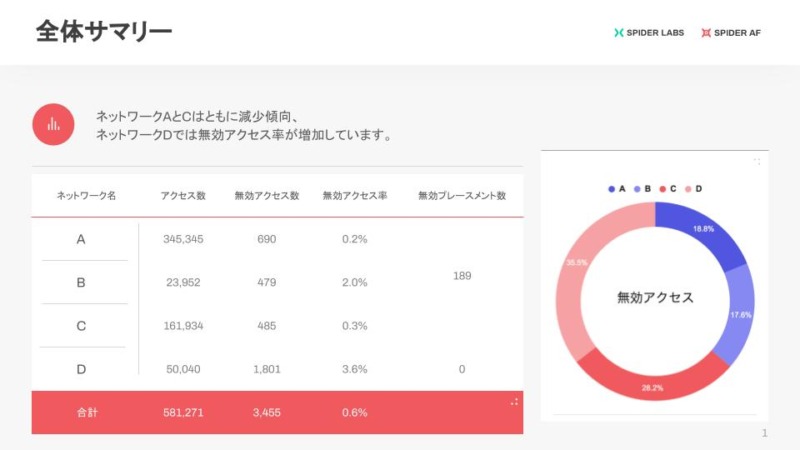Click the 0.3% rate cell

click(x=355, y=326)
